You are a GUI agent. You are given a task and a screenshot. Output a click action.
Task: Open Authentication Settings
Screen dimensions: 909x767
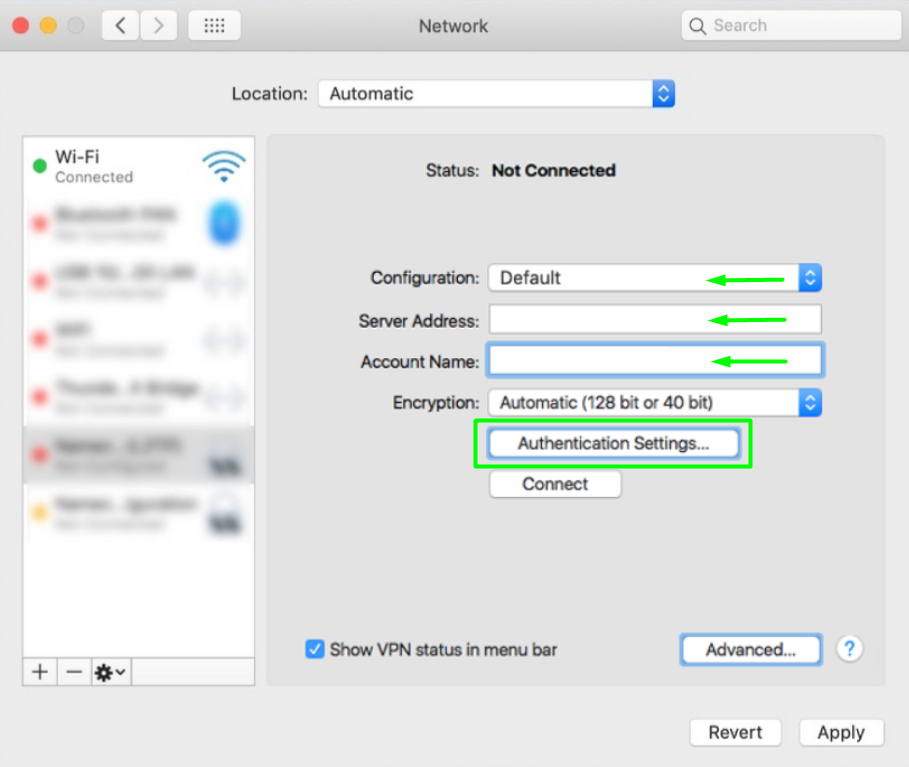613,444
